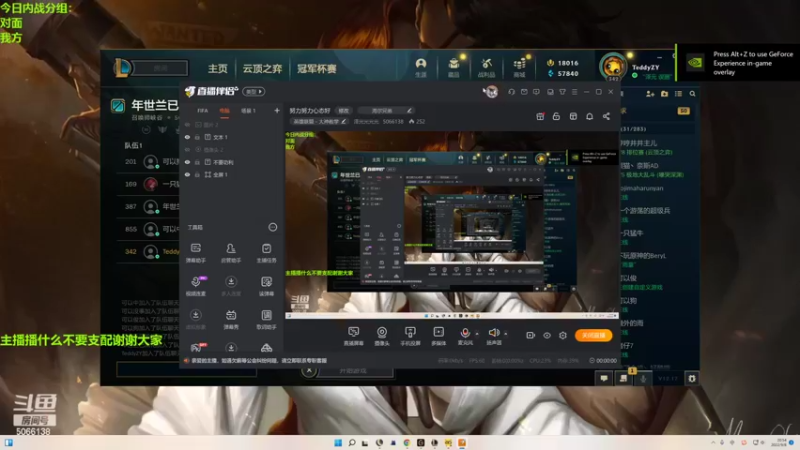800x450 pixels.
Task: Open the 主播任务 streamer tasks tool
Action: (x=266, y=252)
